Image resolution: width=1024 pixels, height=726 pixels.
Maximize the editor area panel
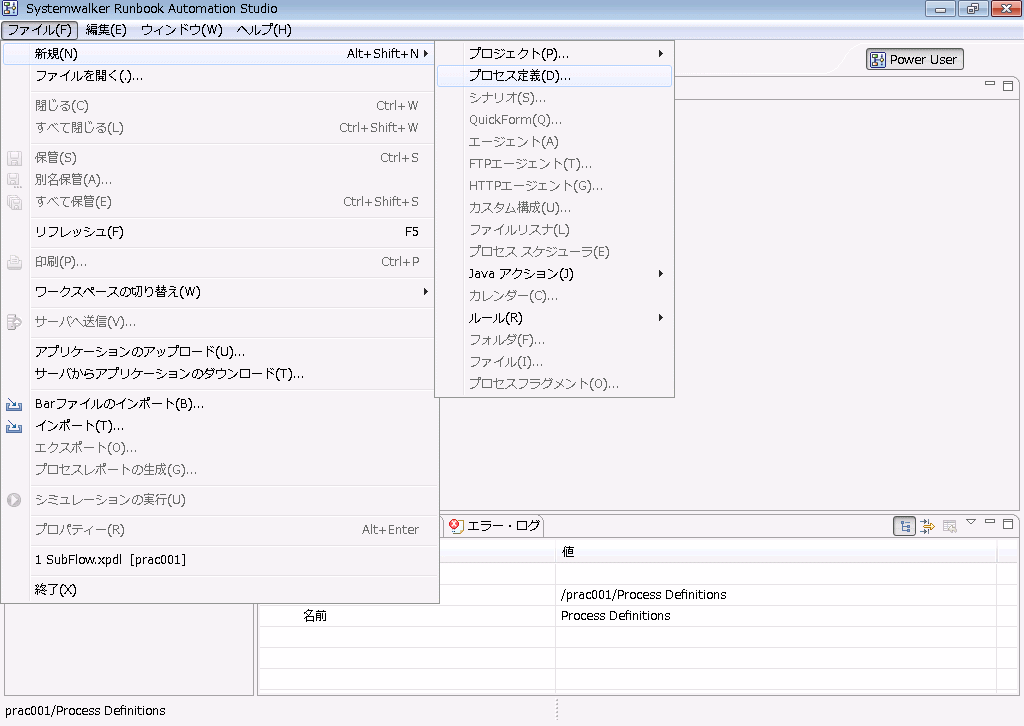[1008, 86]
